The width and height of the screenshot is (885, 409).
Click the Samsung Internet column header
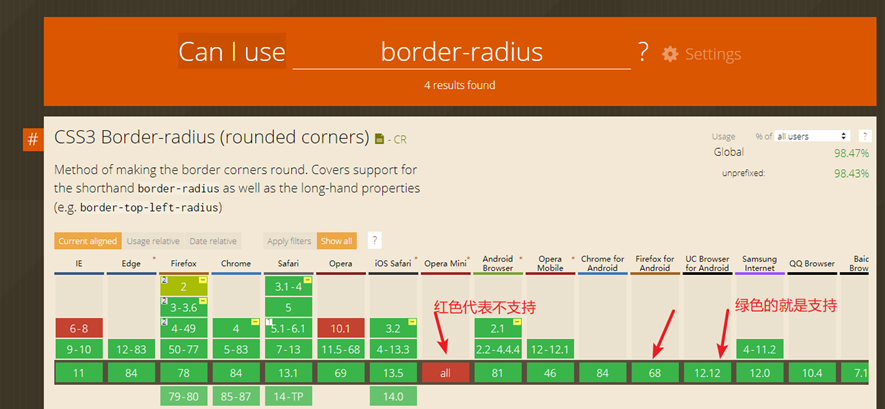760,263
